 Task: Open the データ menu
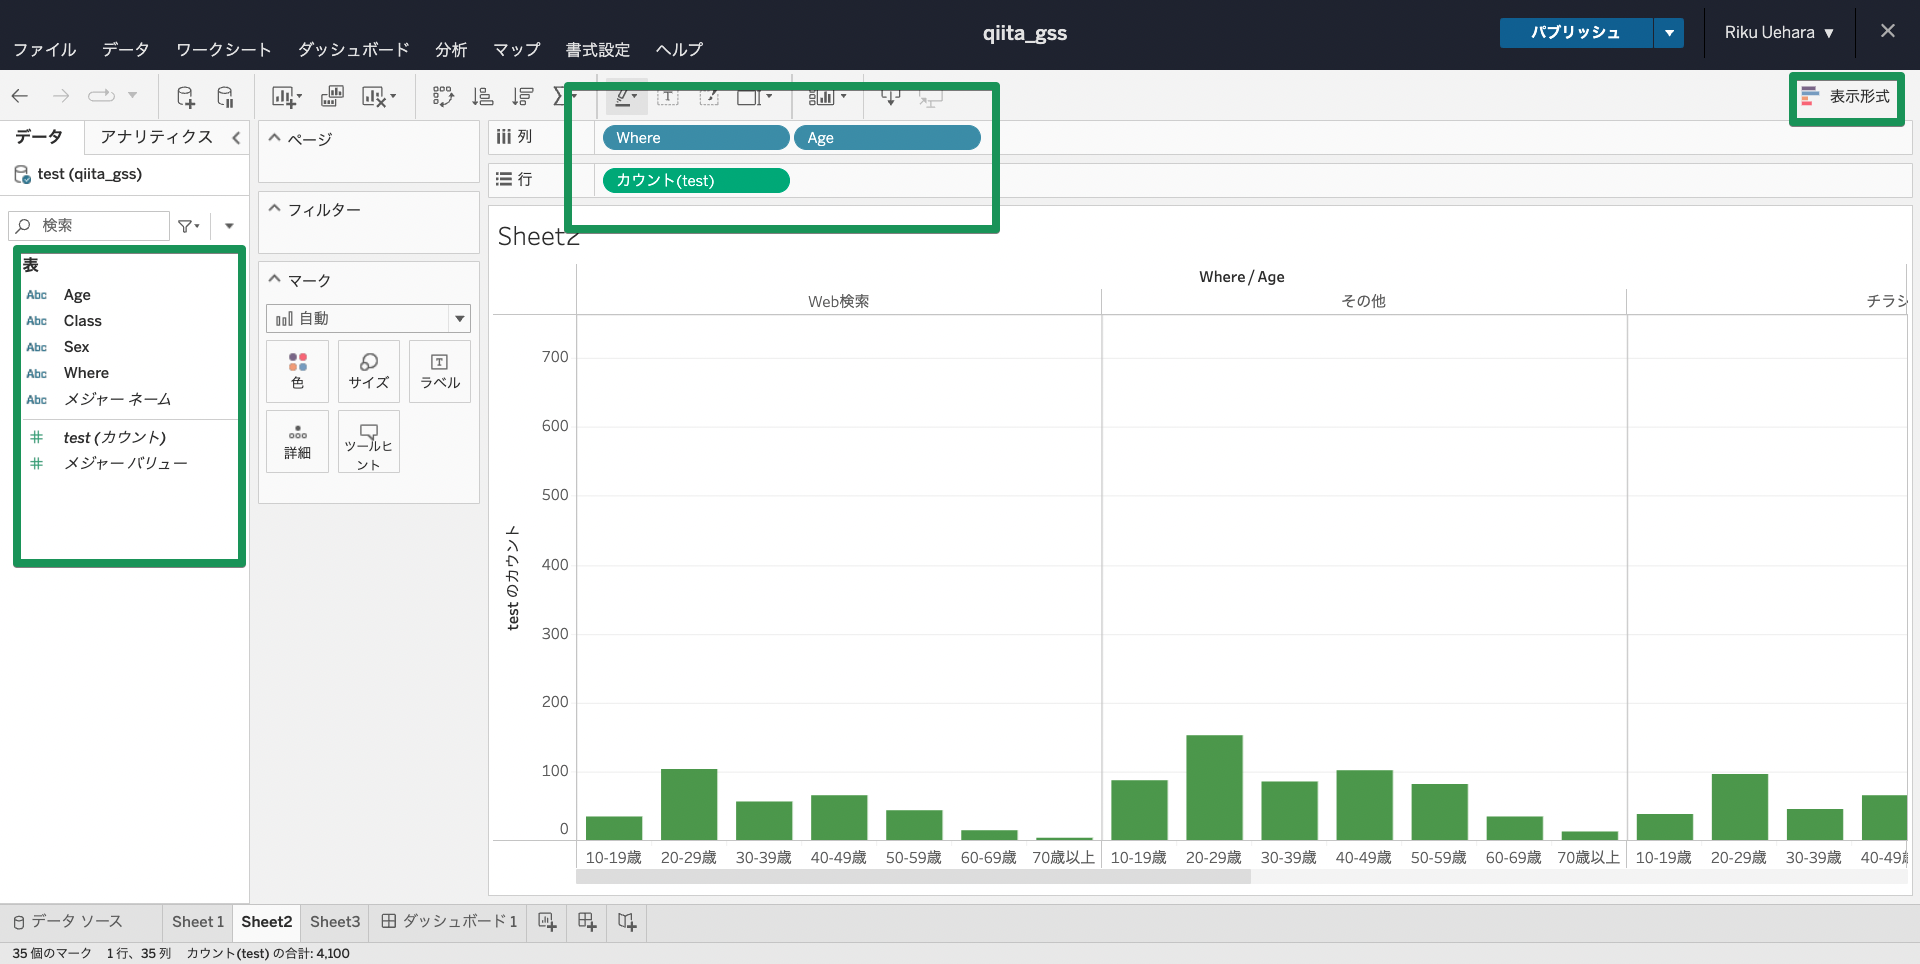(125, 50)
